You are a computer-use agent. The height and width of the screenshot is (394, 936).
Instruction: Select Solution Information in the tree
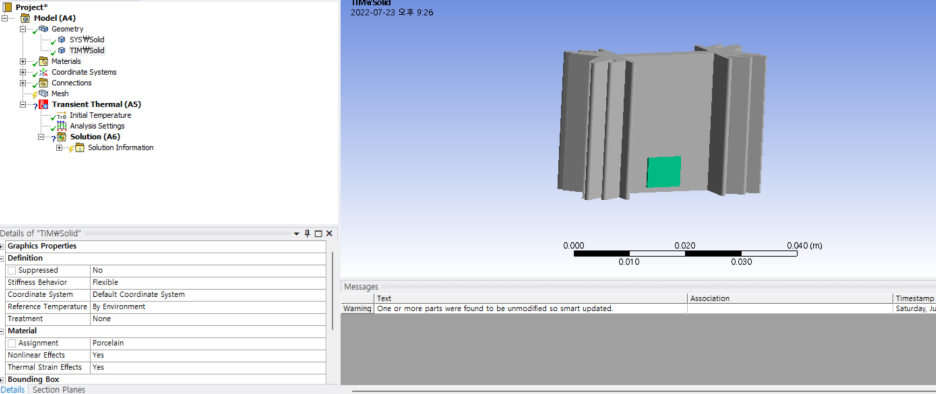(121, 147)
